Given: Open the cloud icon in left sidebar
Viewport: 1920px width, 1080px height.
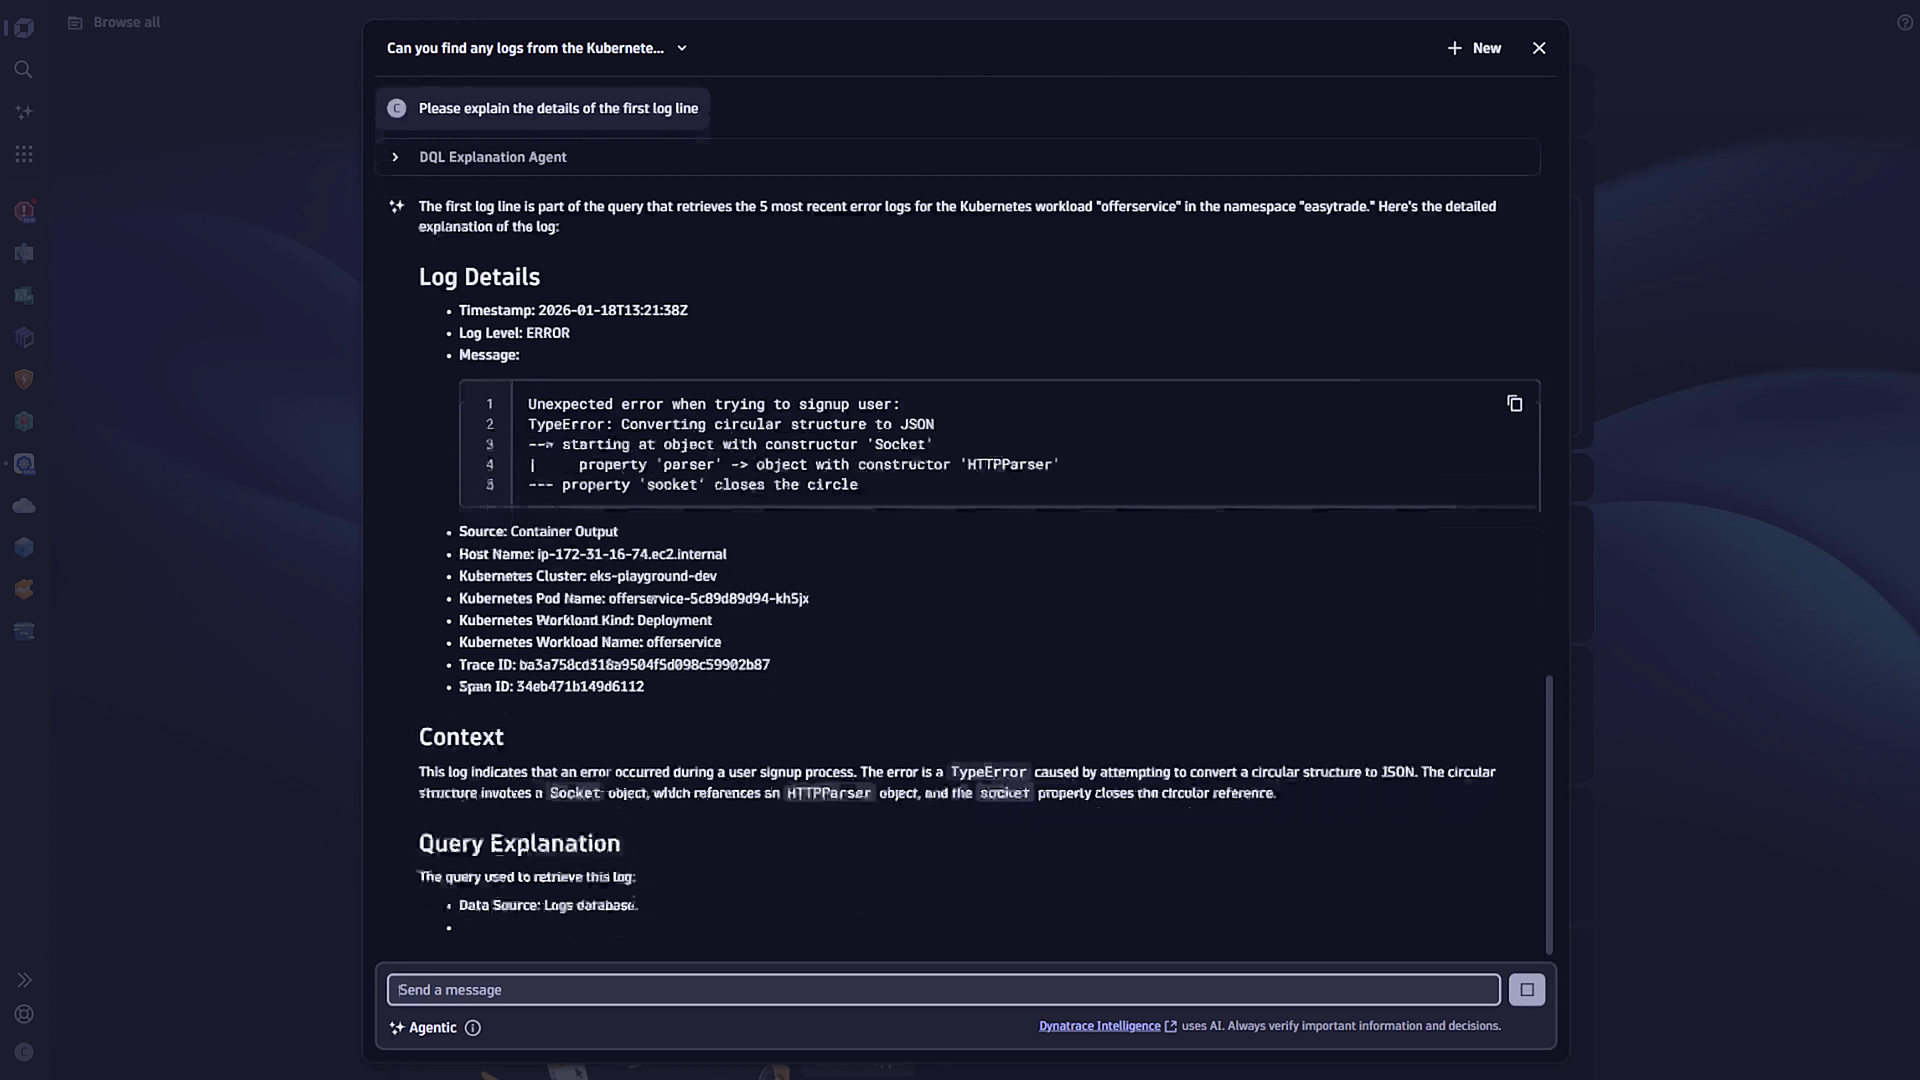Looking at the screenshot, I should point(24,506).
